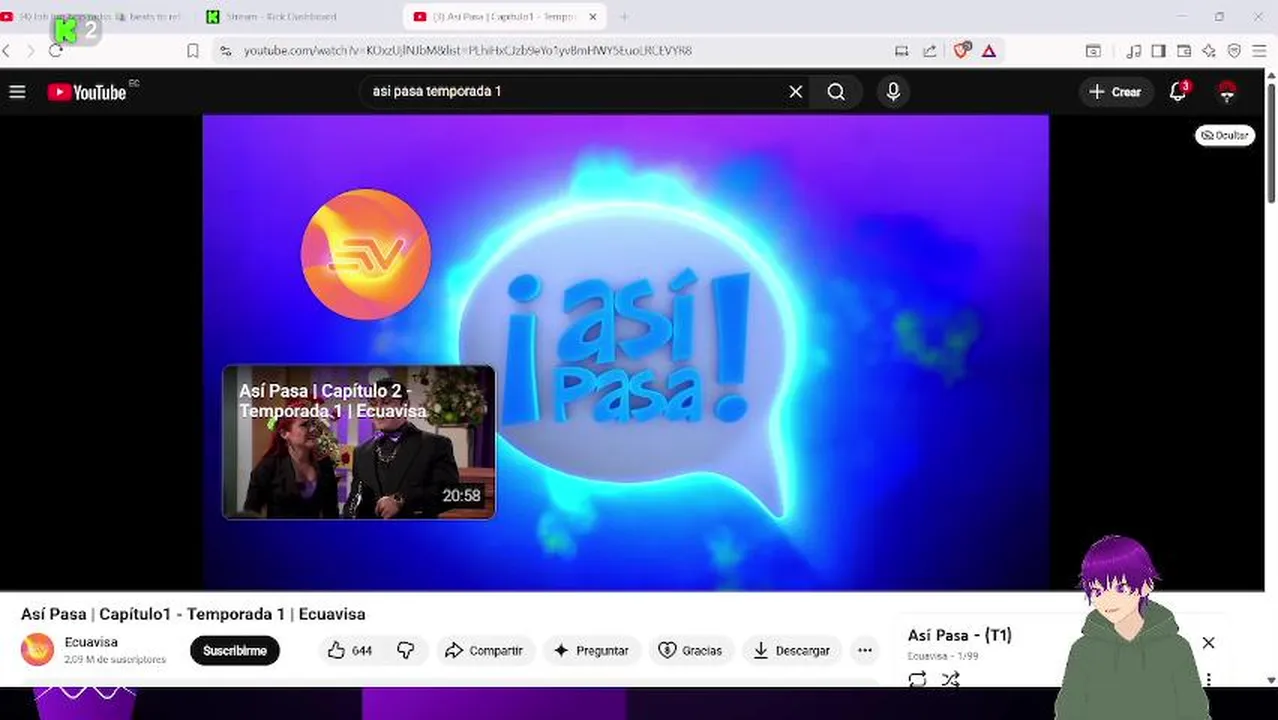Click the Descargar download button
The image size is (1278, 720).
[791, 651]
